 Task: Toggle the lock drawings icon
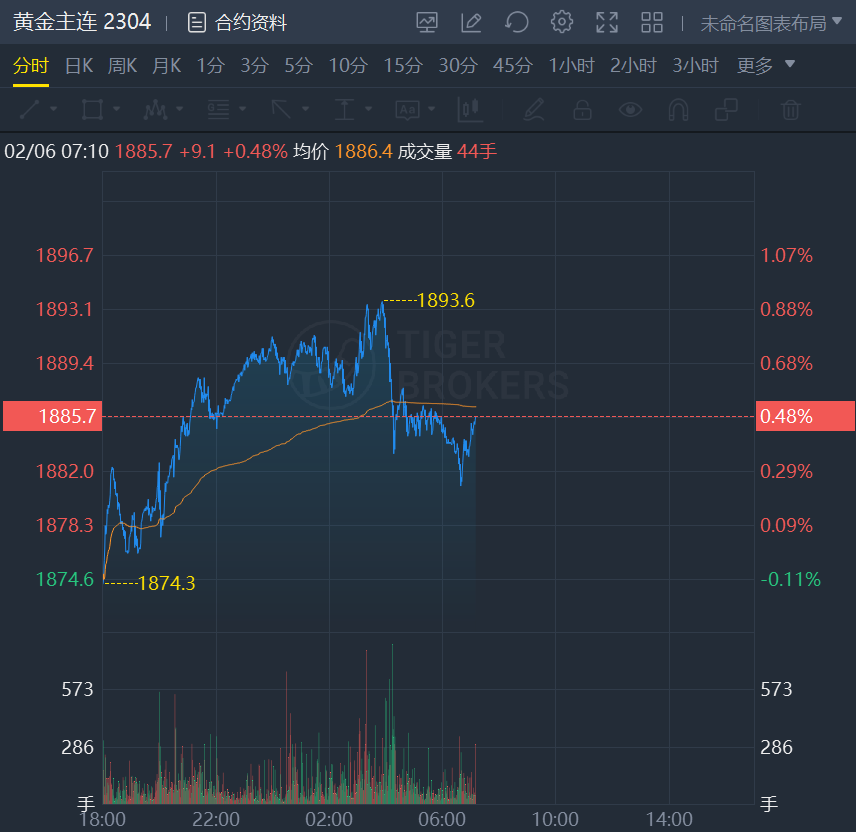582,109
